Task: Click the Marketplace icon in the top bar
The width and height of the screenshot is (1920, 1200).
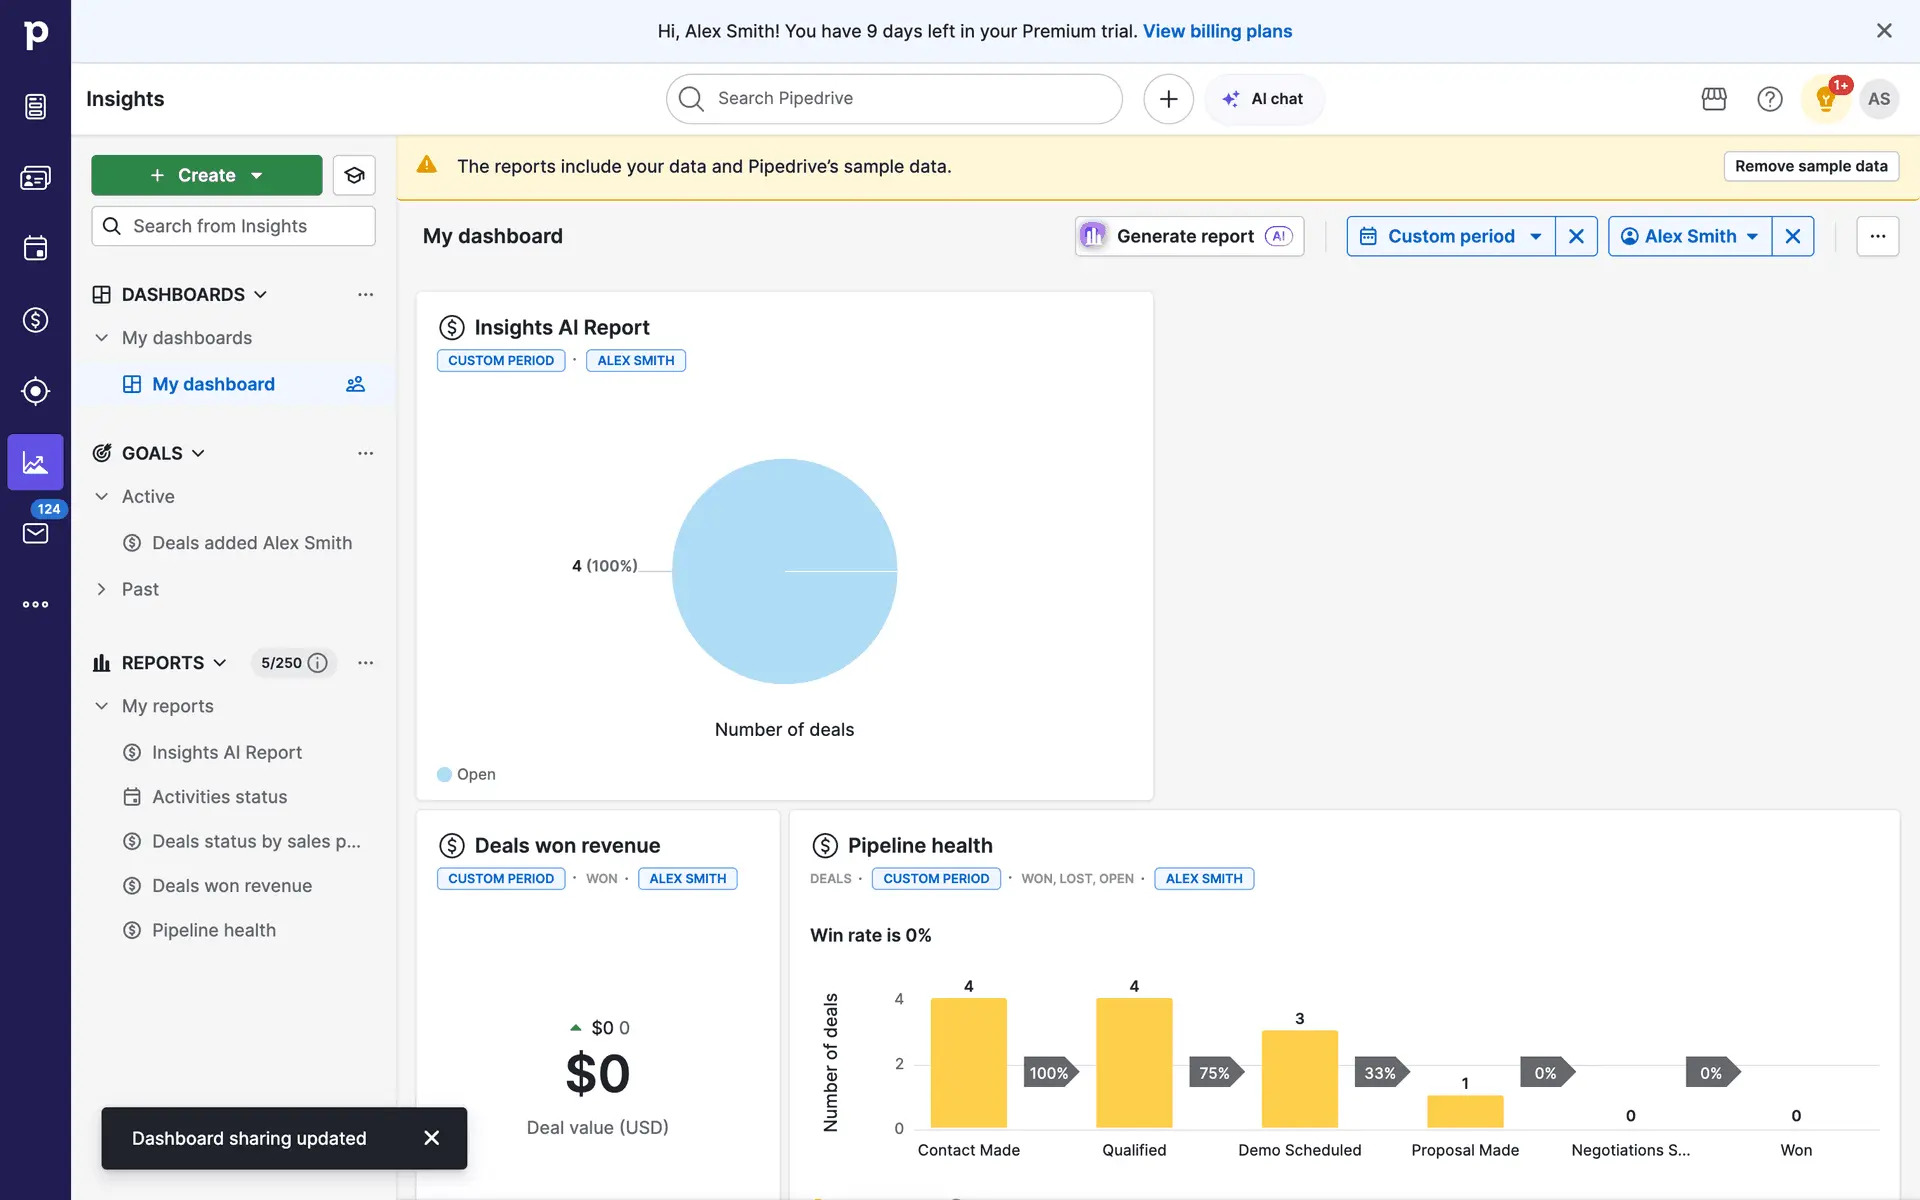Action: [1714, 99]
